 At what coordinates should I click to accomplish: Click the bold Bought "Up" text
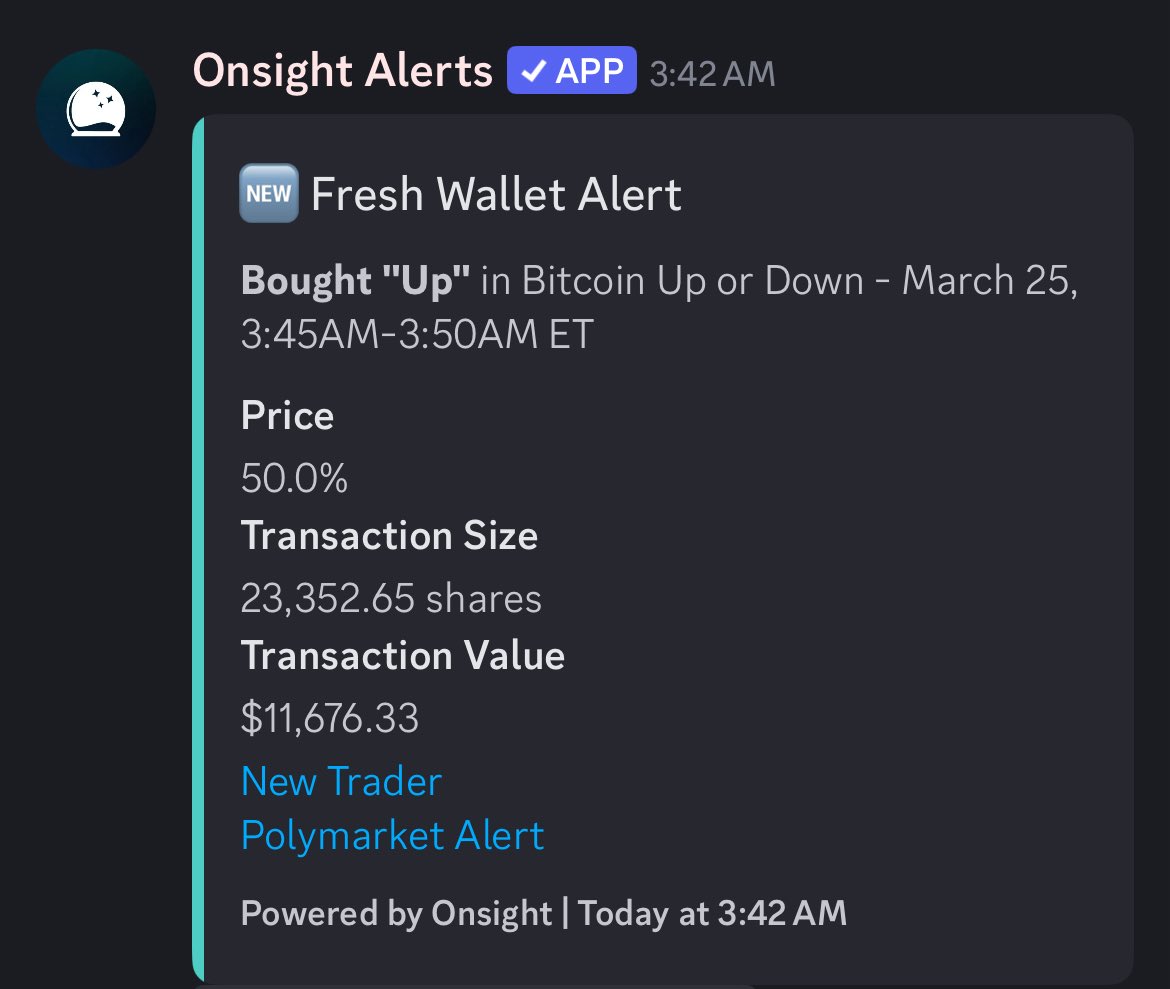tap(355, 281)
